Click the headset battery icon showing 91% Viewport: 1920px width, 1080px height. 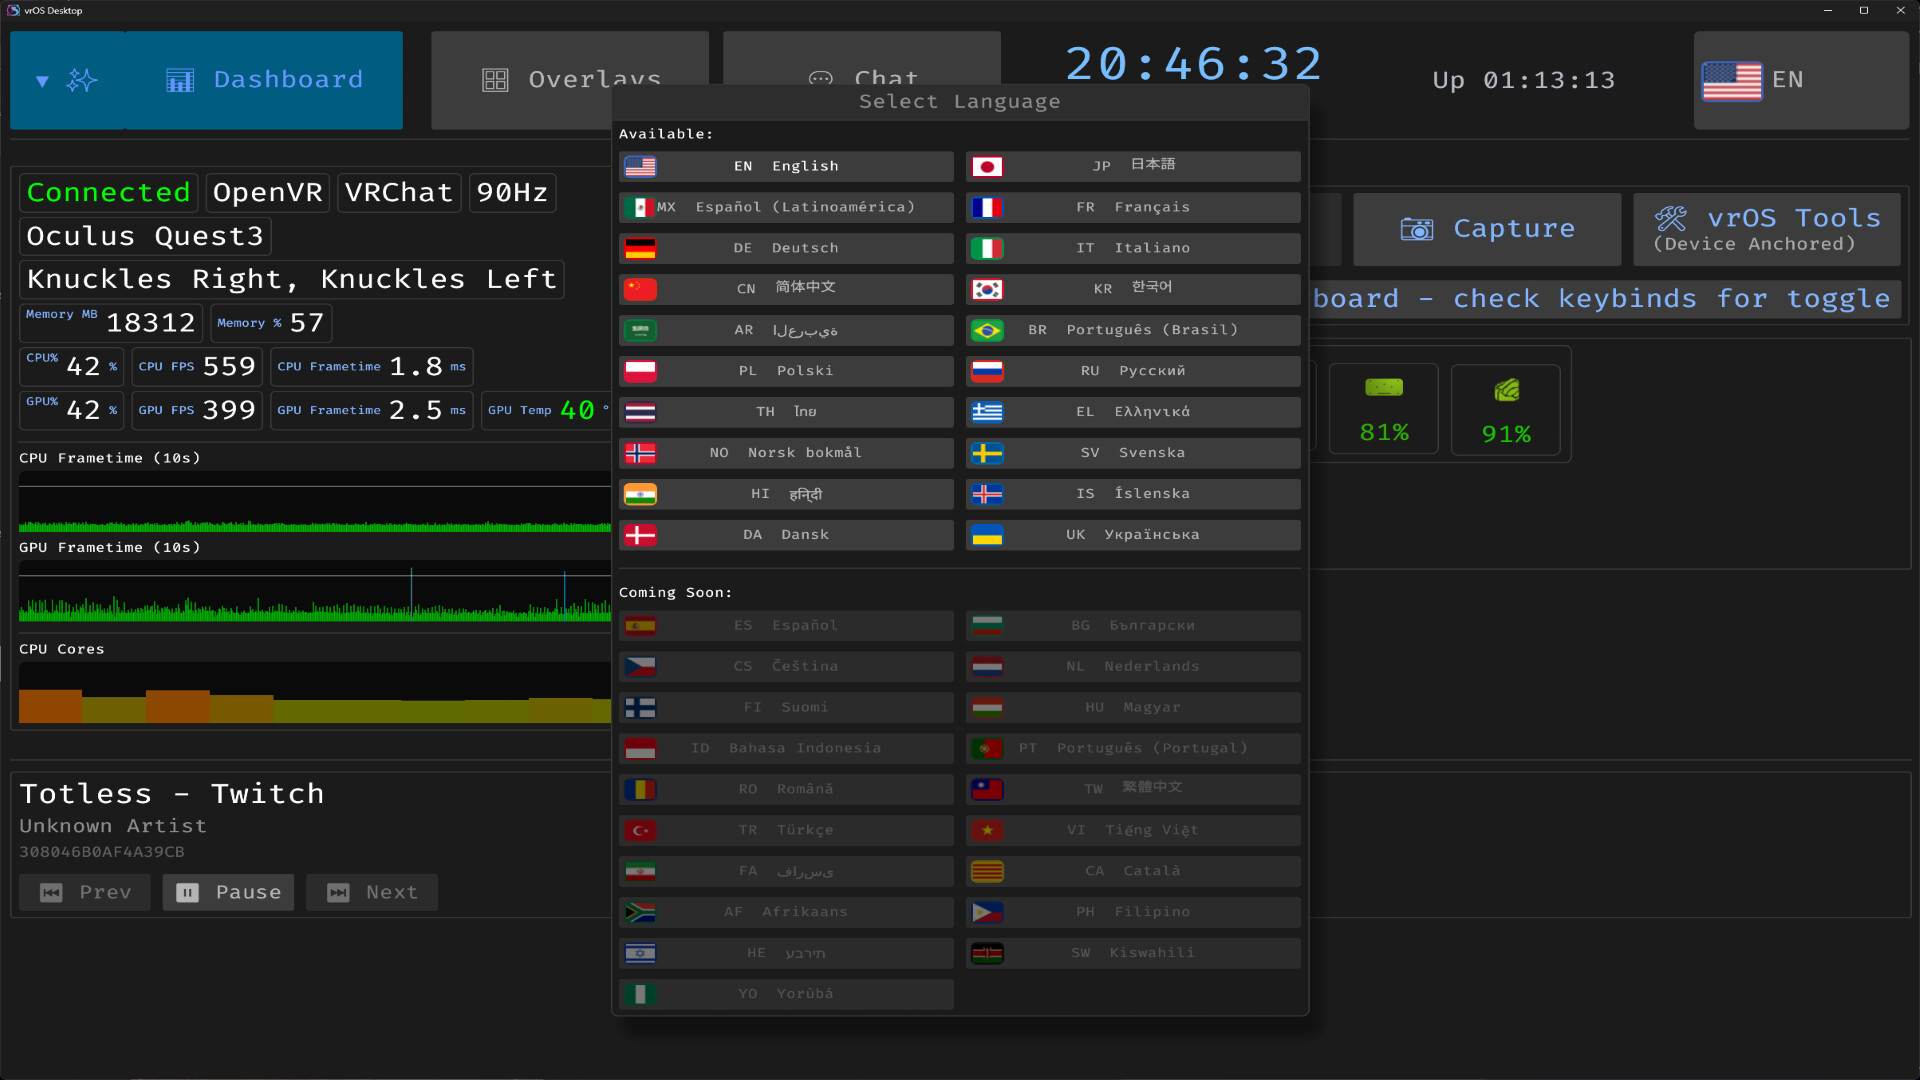point(1505,389)
